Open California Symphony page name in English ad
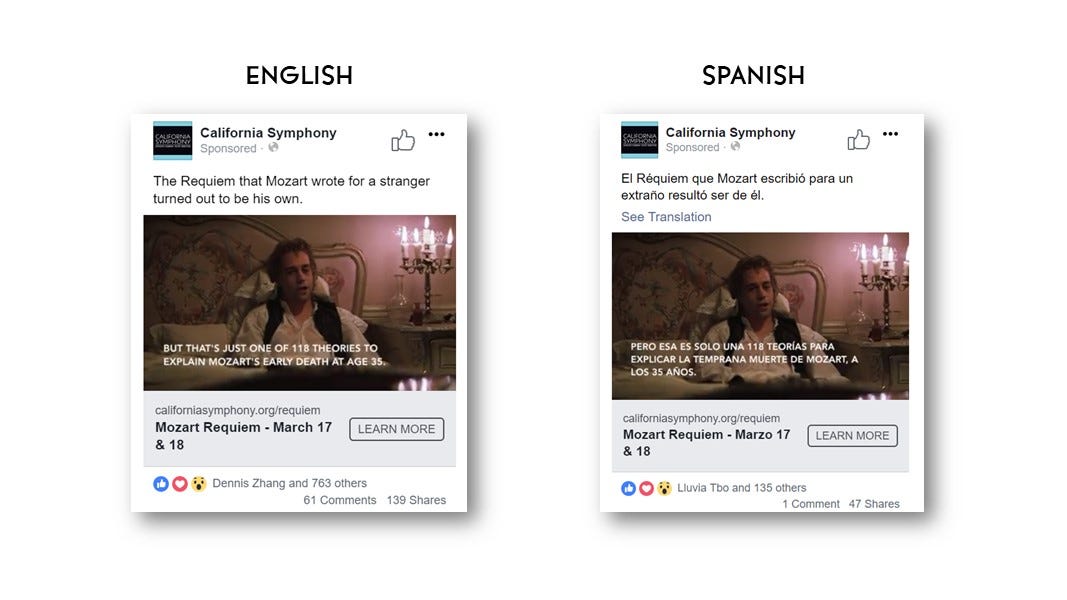The height and width of the screenshot is (600, 1067). point(268,133)
